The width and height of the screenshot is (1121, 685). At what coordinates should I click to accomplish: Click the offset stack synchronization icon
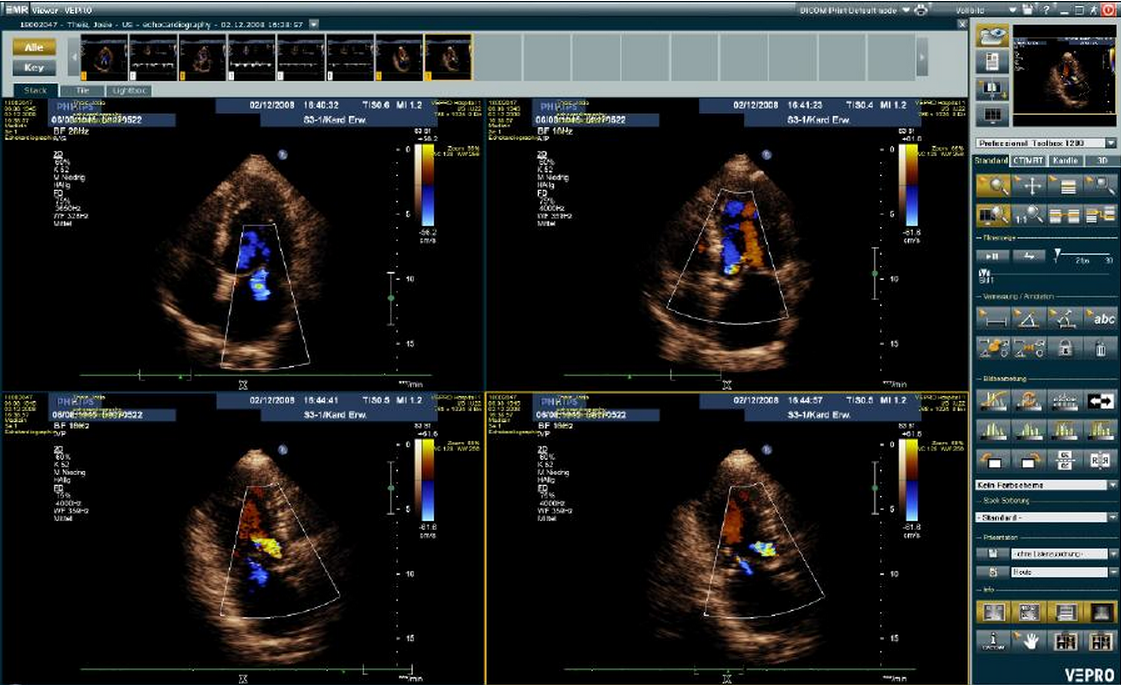tap(1100, 215)
